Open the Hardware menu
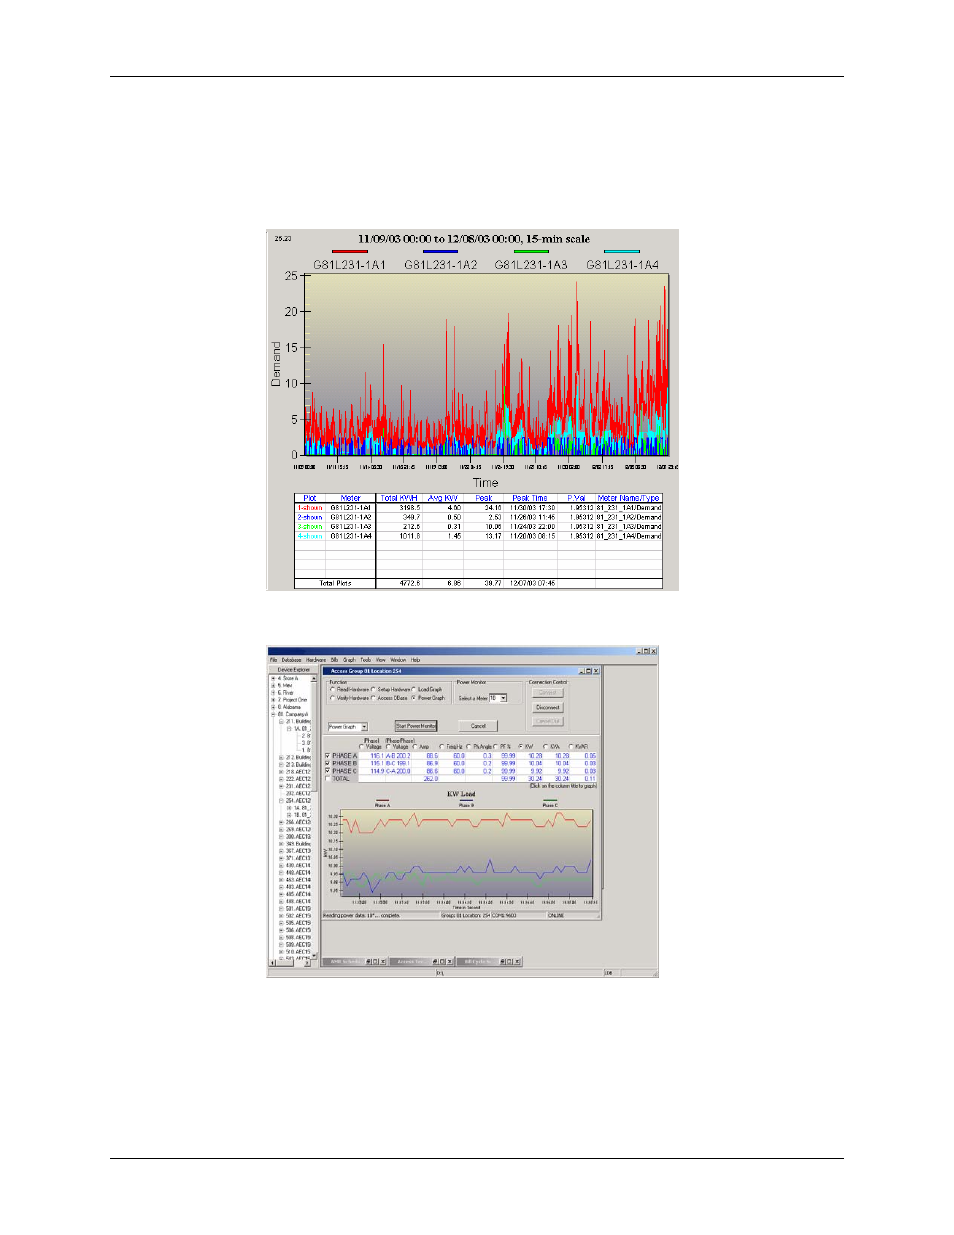The height and width of the screenshot is (1235, 954). (316, 660)
